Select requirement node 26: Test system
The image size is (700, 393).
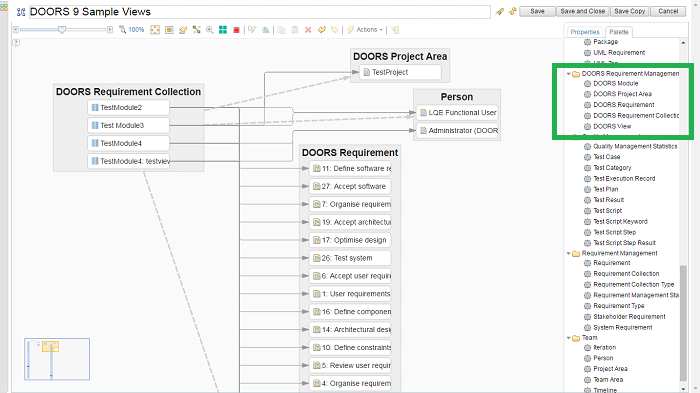coord(350,258)
